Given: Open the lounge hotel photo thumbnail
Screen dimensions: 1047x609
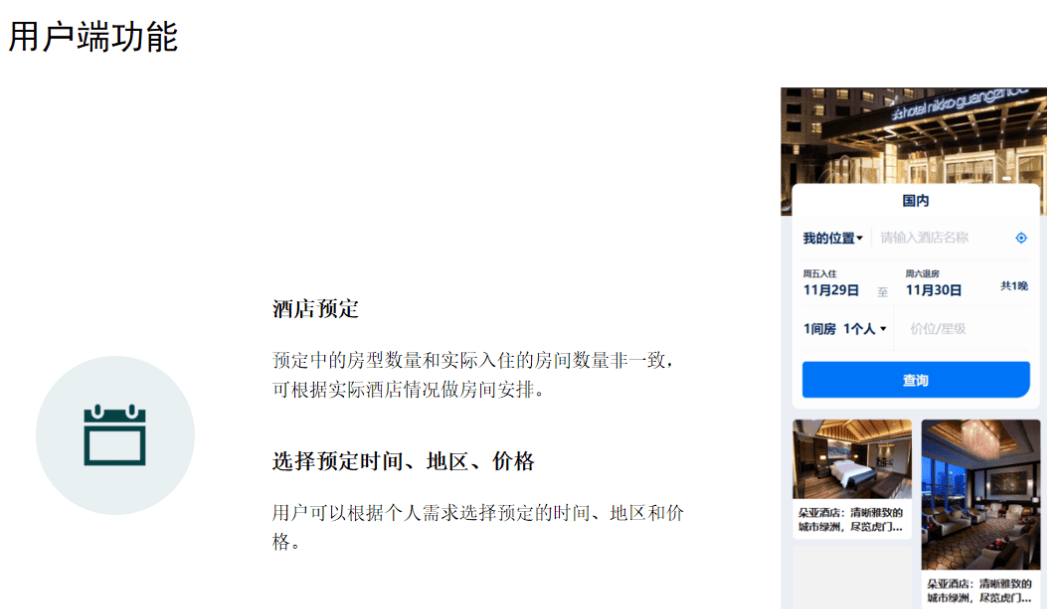Looking at the screenshot, I should (980, 494).
